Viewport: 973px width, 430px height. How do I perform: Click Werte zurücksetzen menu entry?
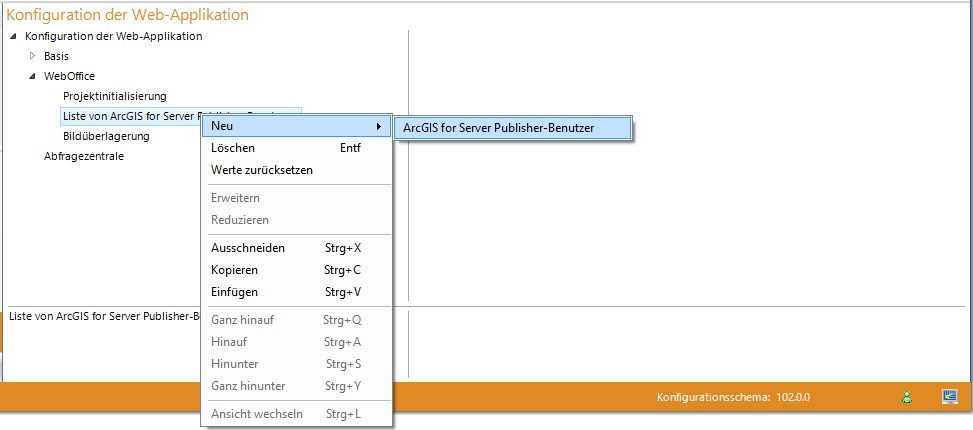point(262,170)
